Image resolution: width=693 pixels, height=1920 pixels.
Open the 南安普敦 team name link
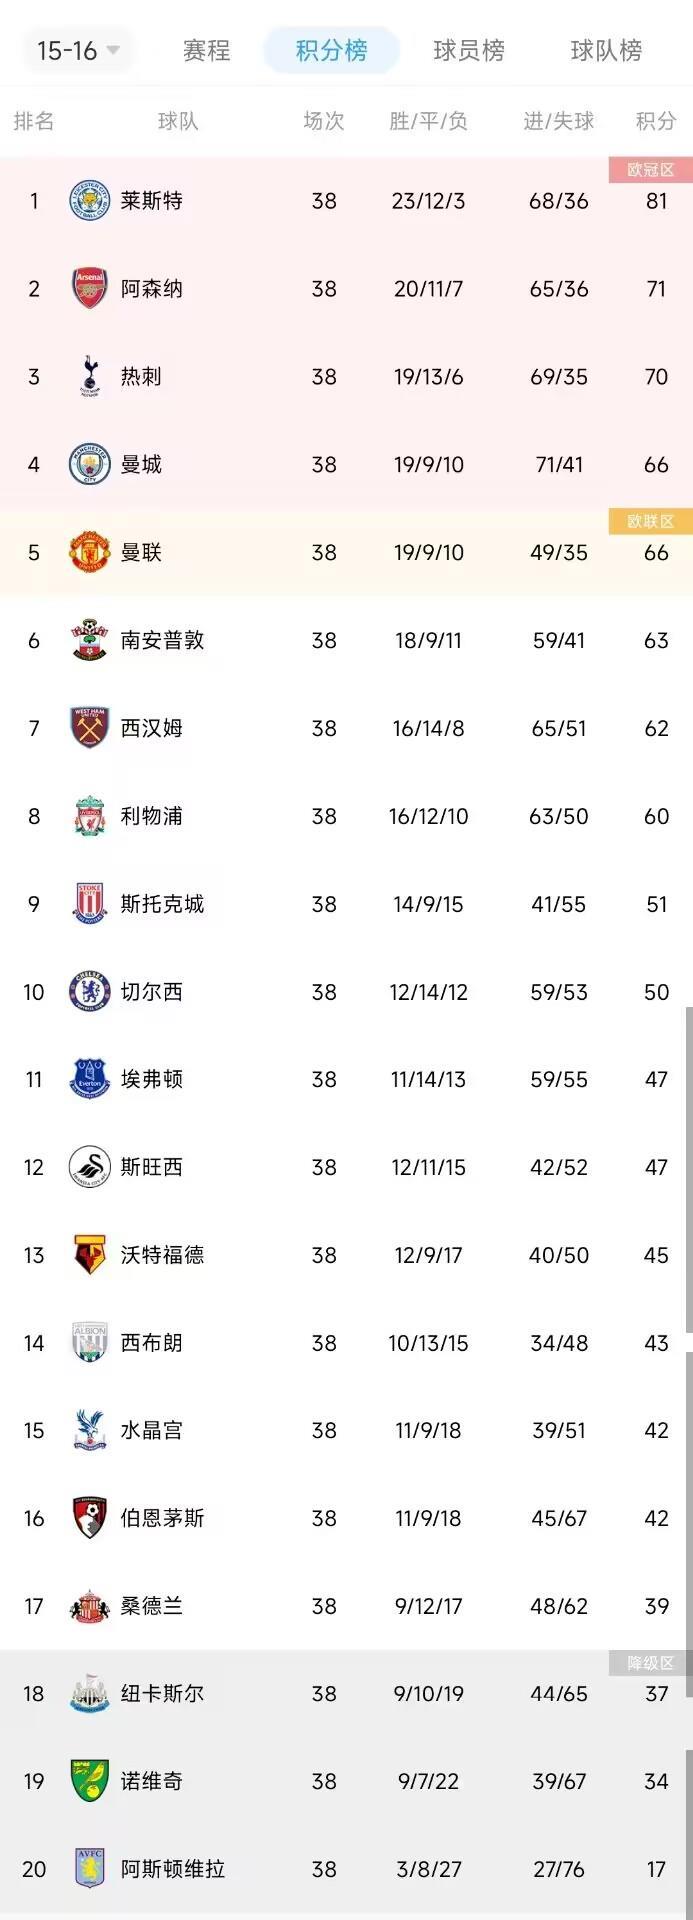[x=162, y=641]
